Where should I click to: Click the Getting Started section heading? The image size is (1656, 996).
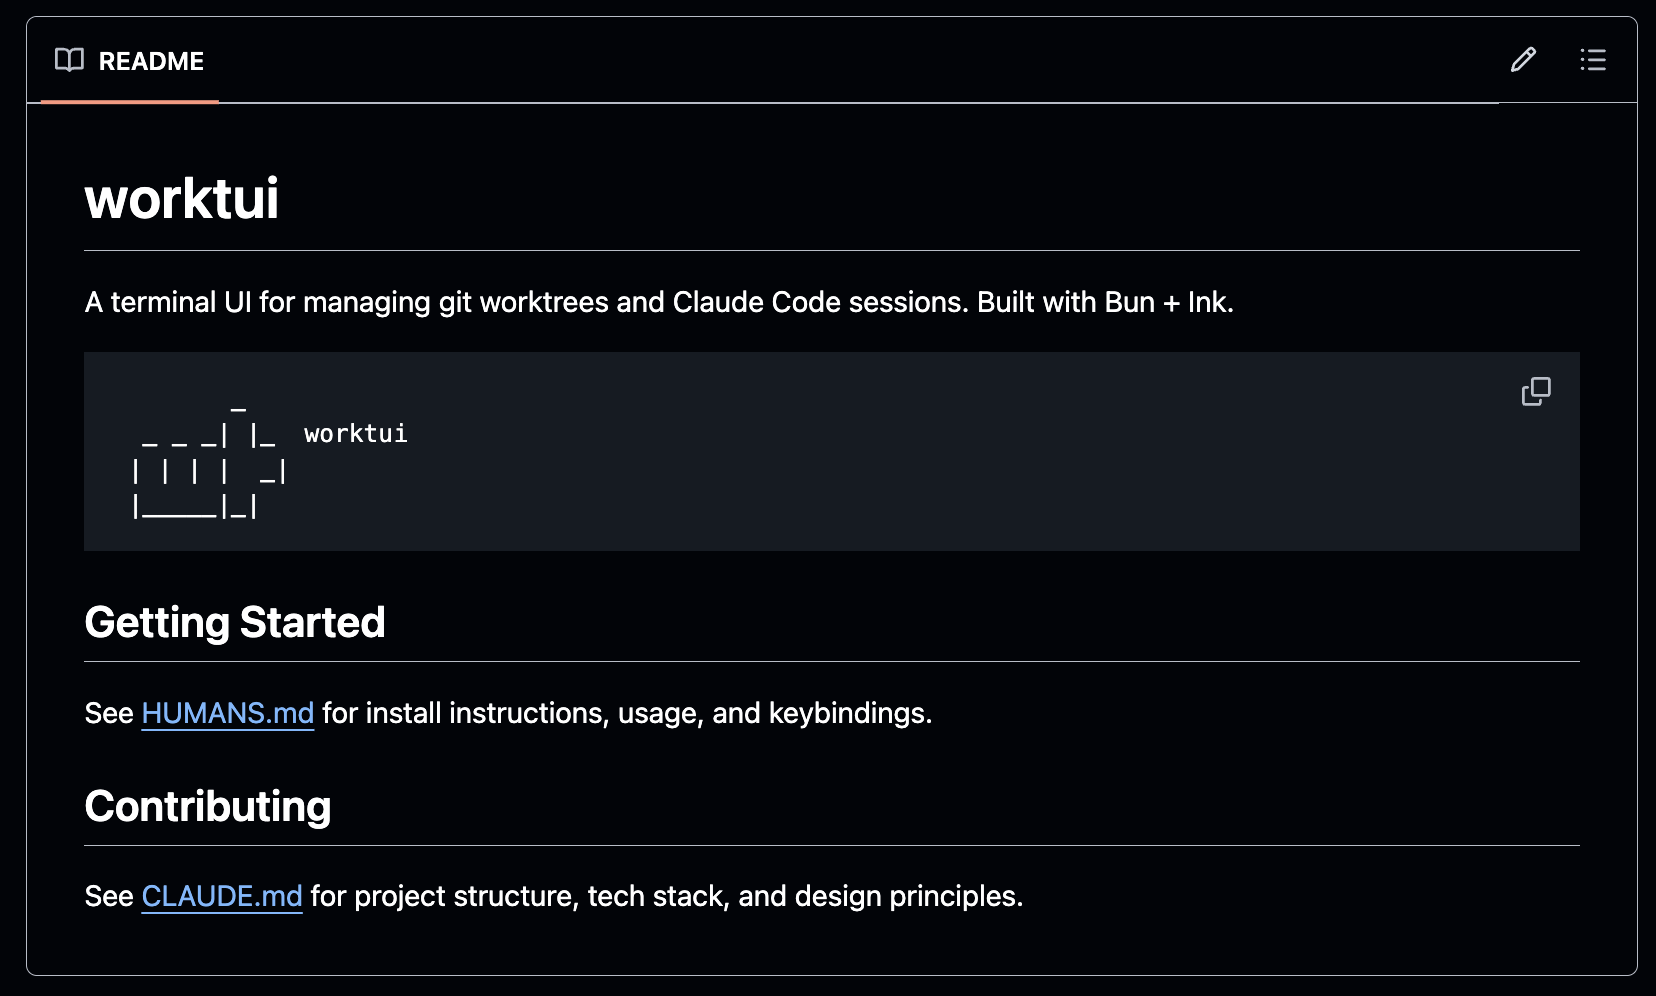point(235,622)
